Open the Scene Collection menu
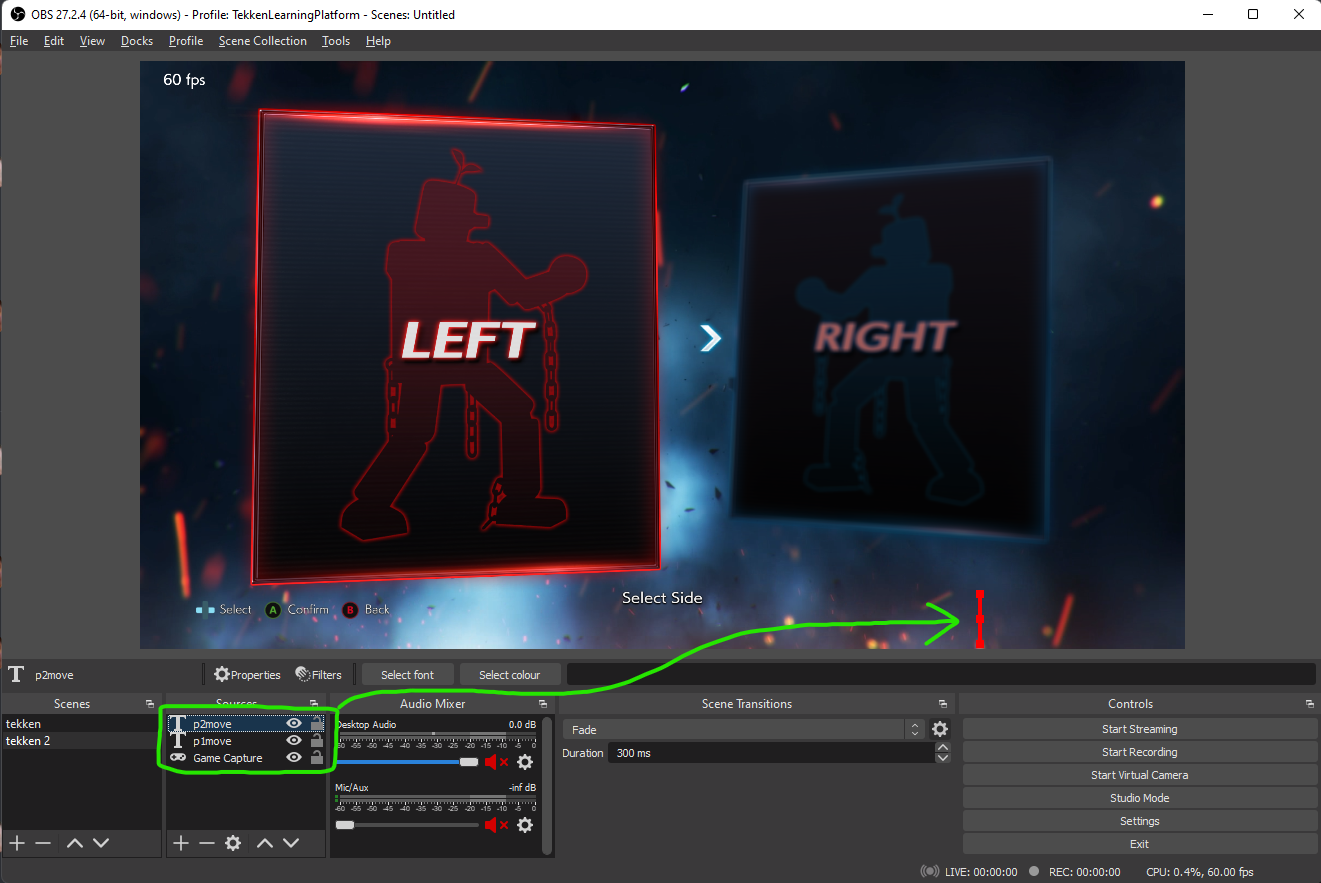The height and width of the screenshot is (883, 1321). [263, 41]
